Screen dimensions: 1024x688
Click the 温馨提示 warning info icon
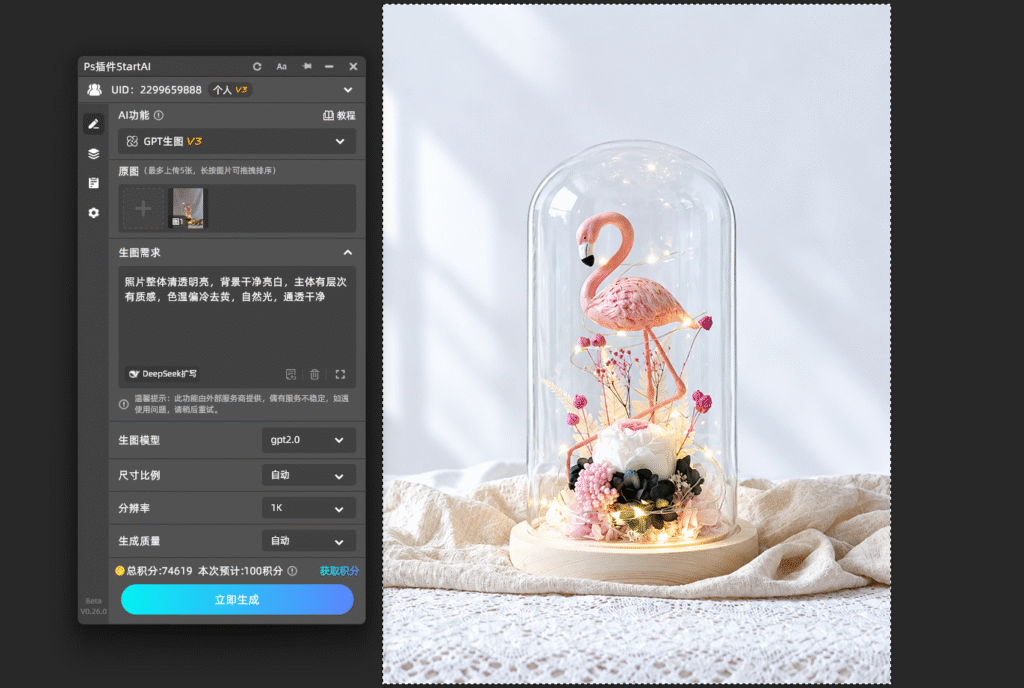tap(123, 404)
